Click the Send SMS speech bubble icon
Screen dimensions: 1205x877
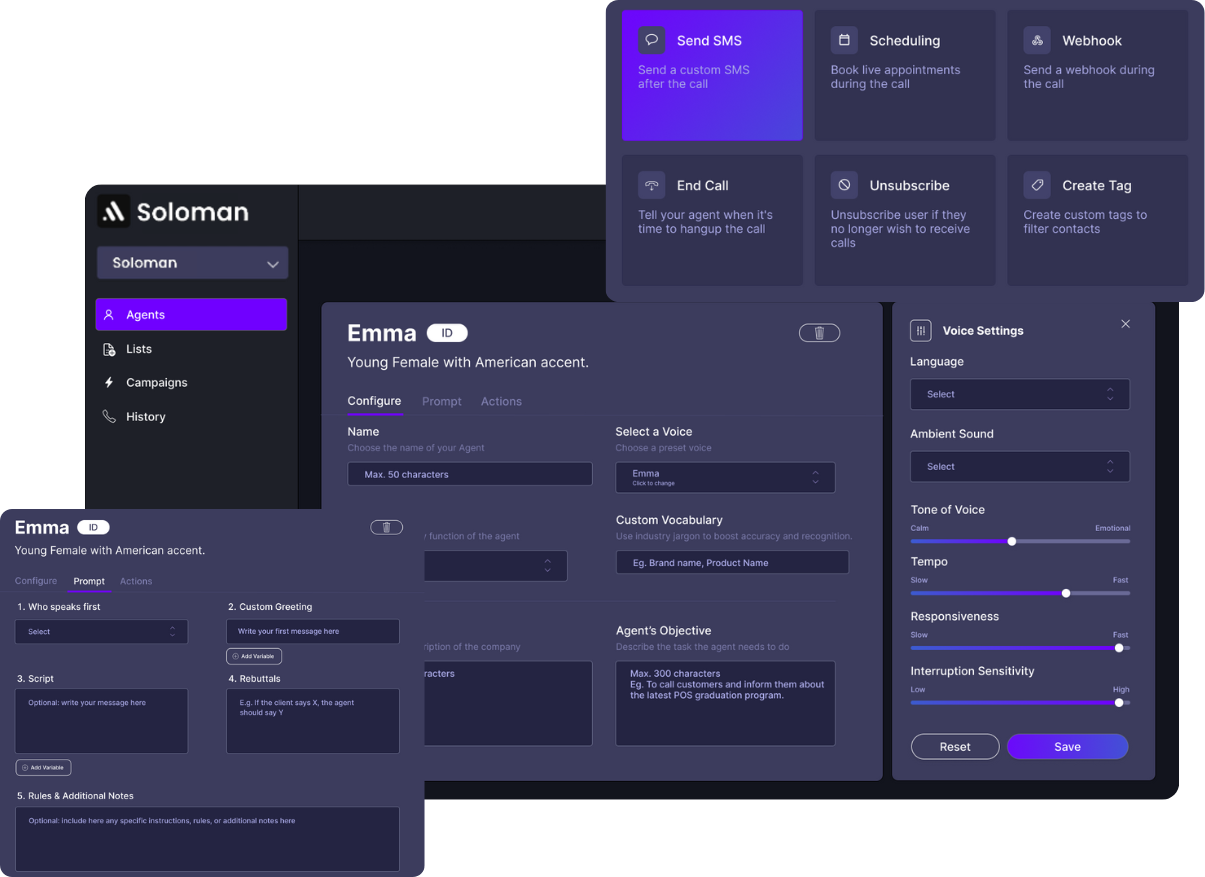tap(652, 40)
